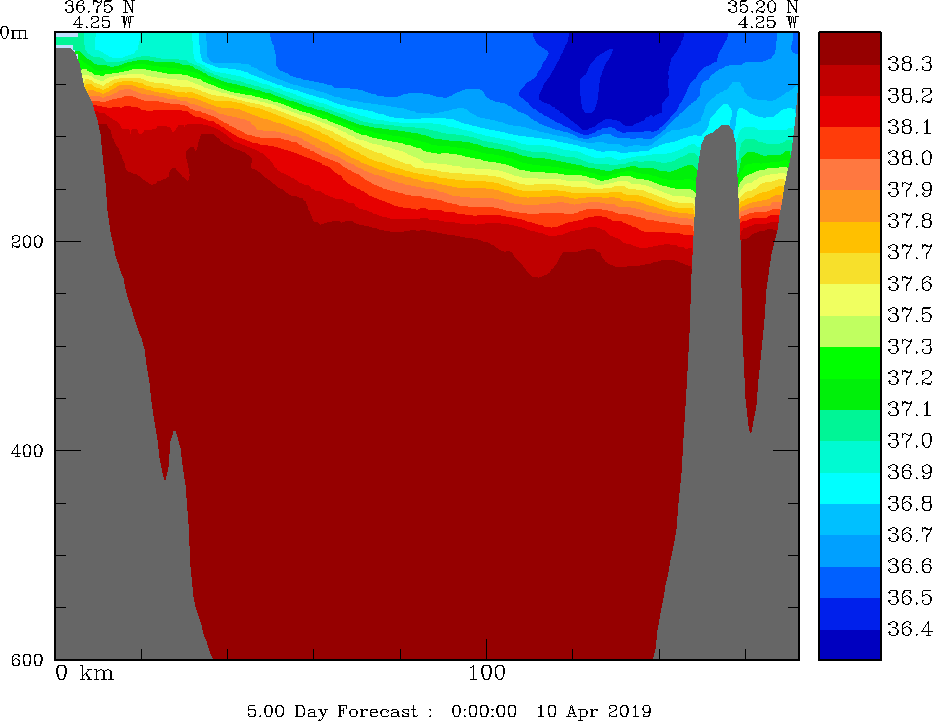The width and height of the screenshot is (933, 721).
Task: Click the 36.5 color scale label
Action: pos(910,598)
